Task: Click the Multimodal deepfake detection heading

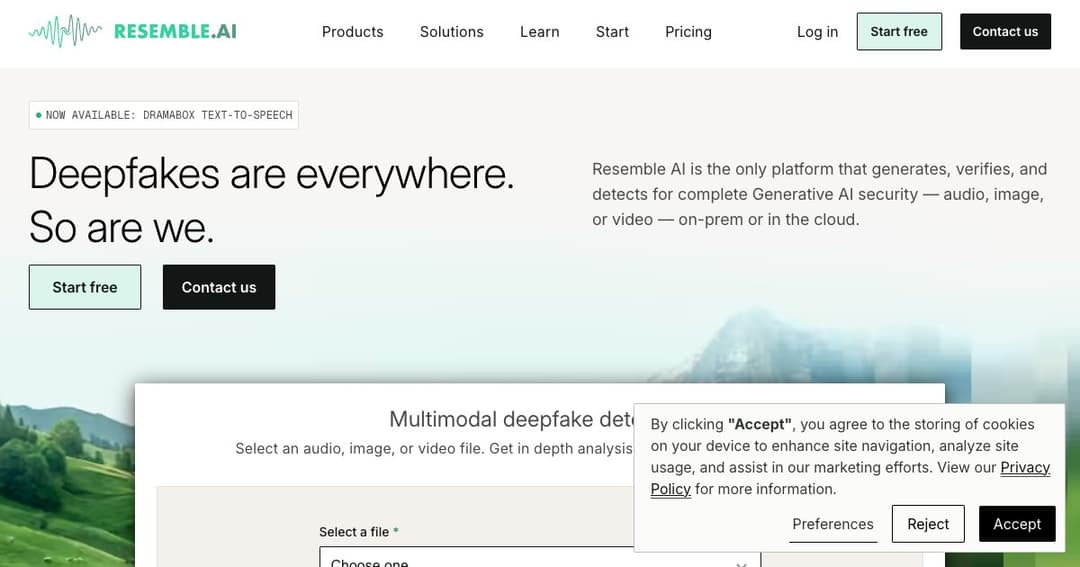Action: coord(512,419)
